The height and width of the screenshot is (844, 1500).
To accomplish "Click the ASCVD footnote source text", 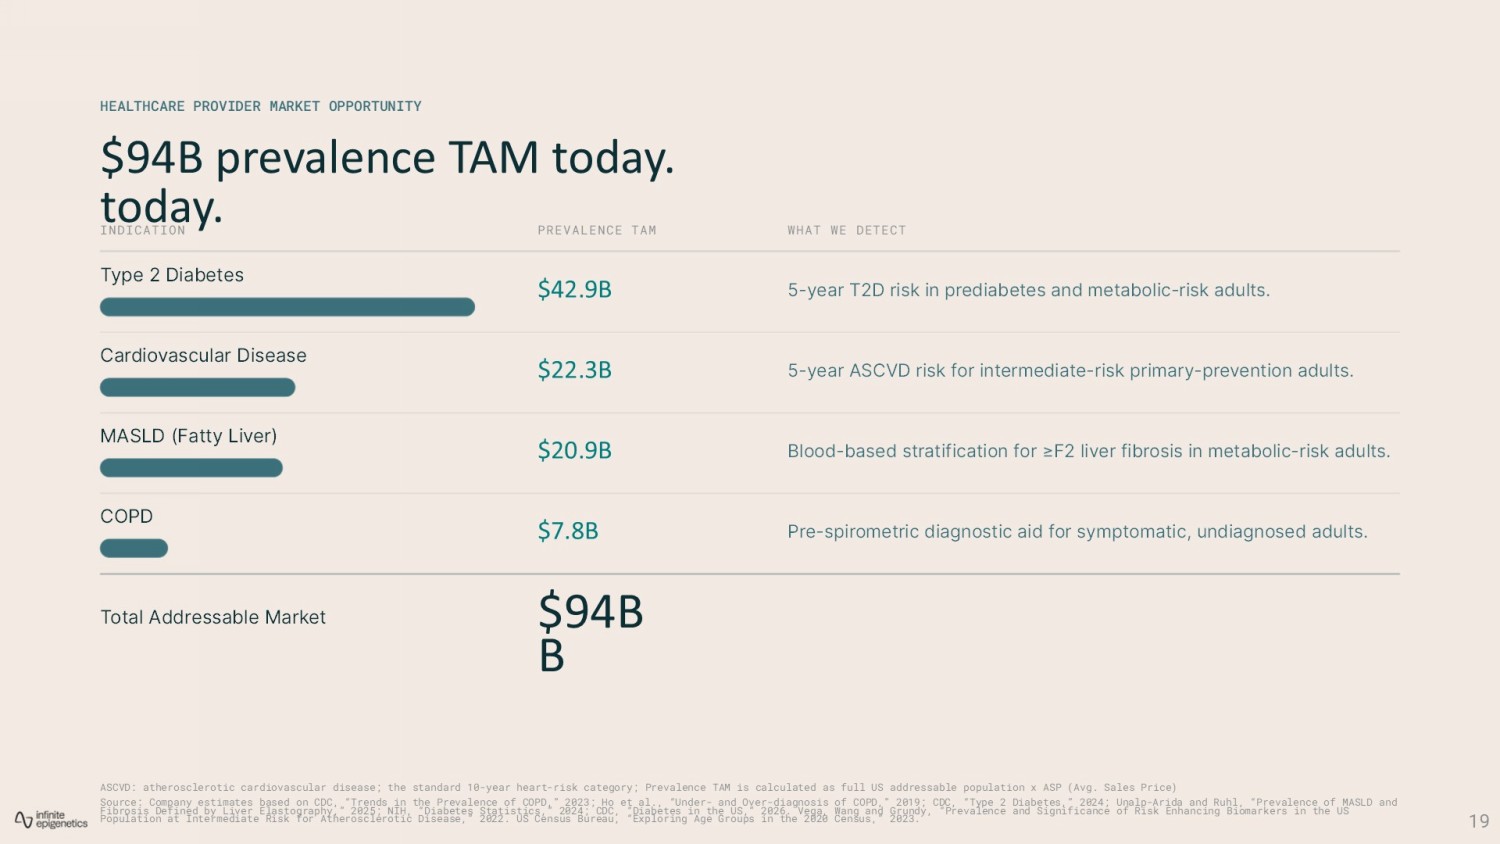I will (x=638, y=788).
